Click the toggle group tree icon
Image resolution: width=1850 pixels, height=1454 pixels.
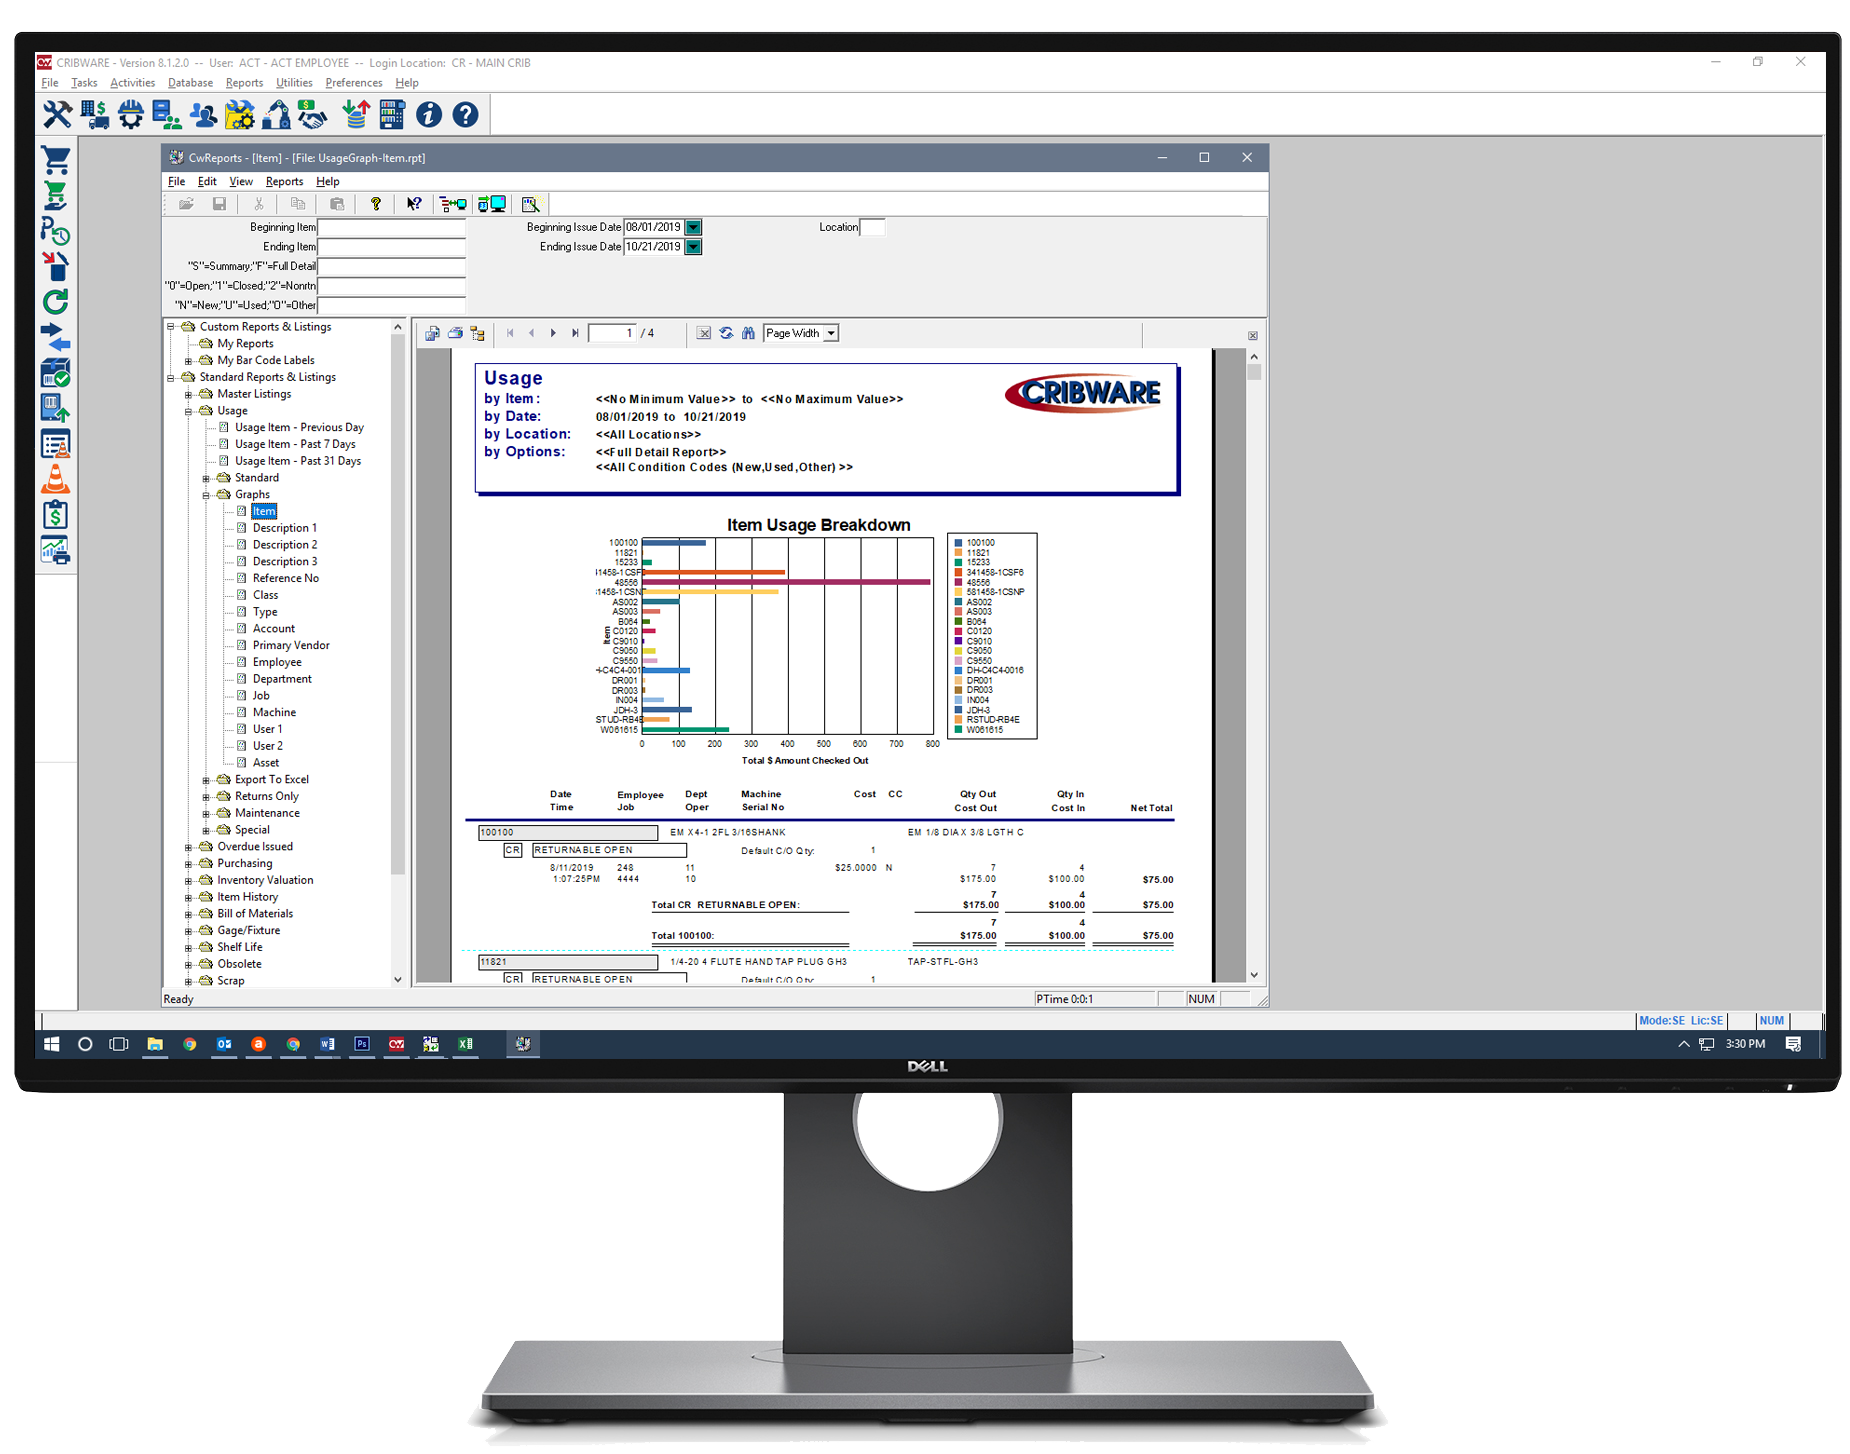[x=478, y=333]
